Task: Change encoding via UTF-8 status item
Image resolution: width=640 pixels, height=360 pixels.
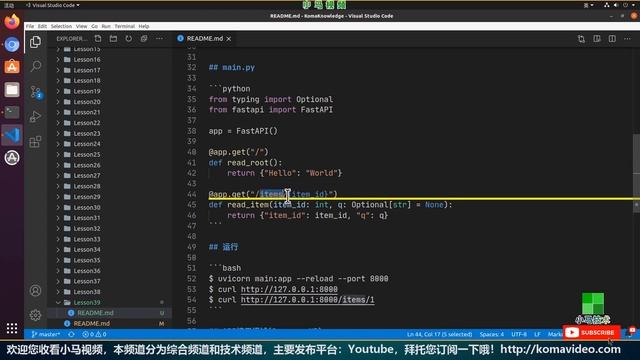Action: pos(519,334)
